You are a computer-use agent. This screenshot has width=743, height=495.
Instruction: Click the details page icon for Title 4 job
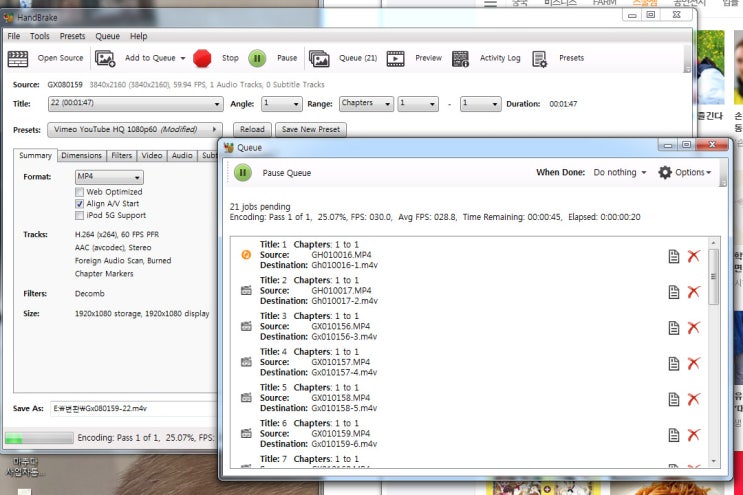673,363
